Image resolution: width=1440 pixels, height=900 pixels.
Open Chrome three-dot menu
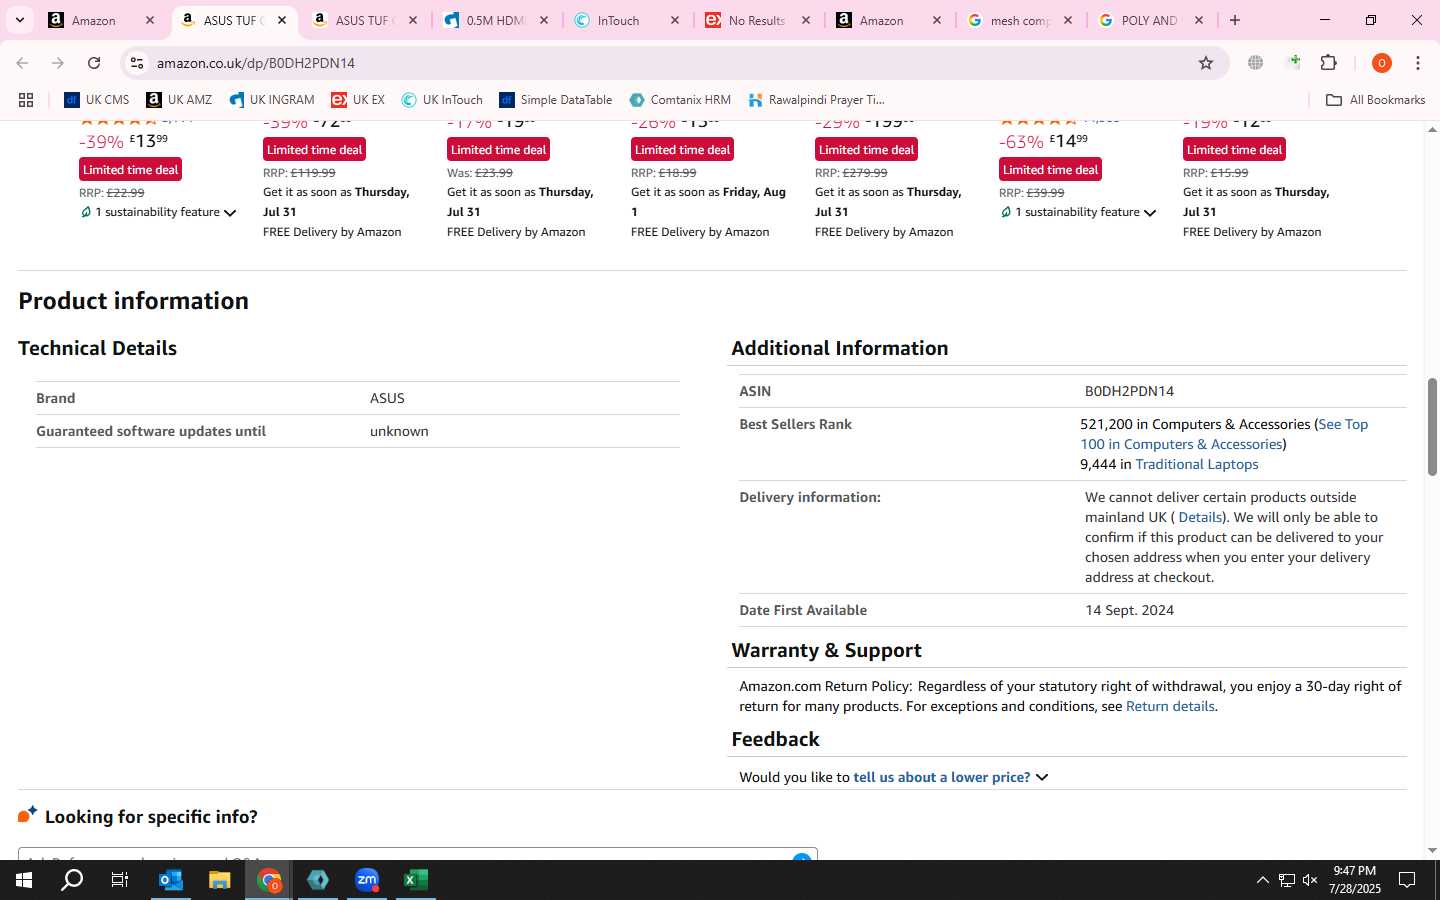pos(1418,63)
